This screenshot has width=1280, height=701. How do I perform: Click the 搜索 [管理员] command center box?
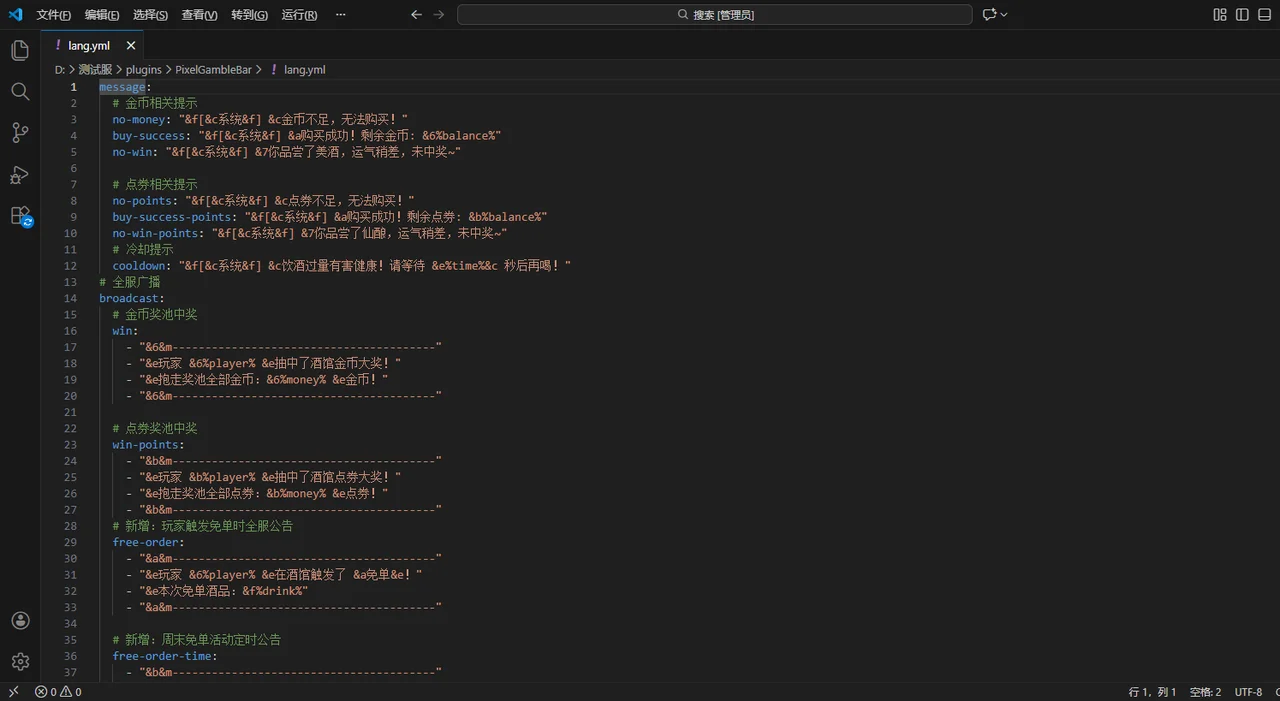715,14
